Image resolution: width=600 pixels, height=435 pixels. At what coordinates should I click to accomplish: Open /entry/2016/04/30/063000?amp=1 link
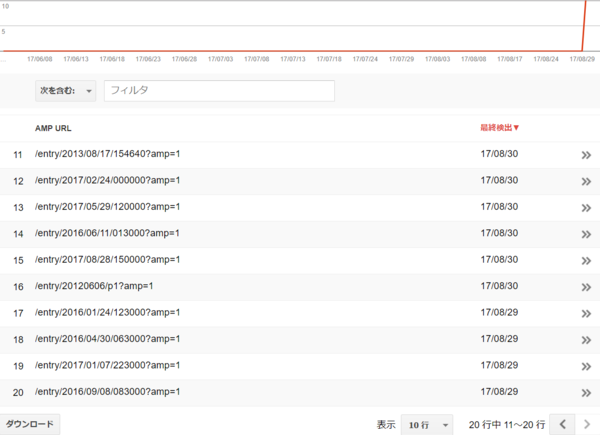[108, 339]
